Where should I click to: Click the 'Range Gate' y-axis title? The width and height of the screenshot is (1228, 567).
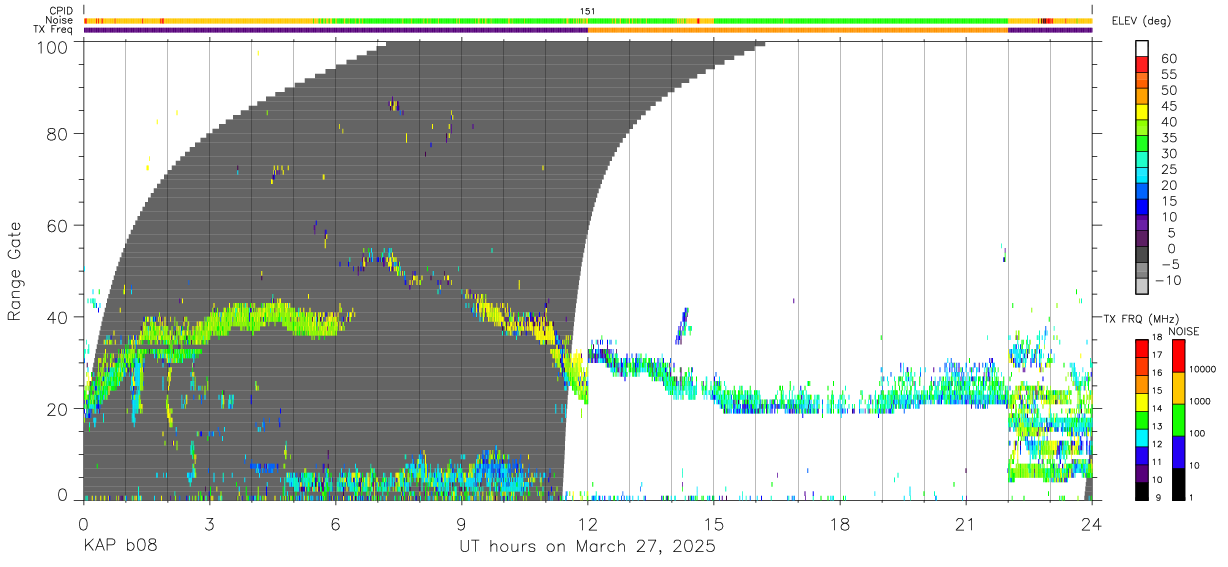click(15, 271)
